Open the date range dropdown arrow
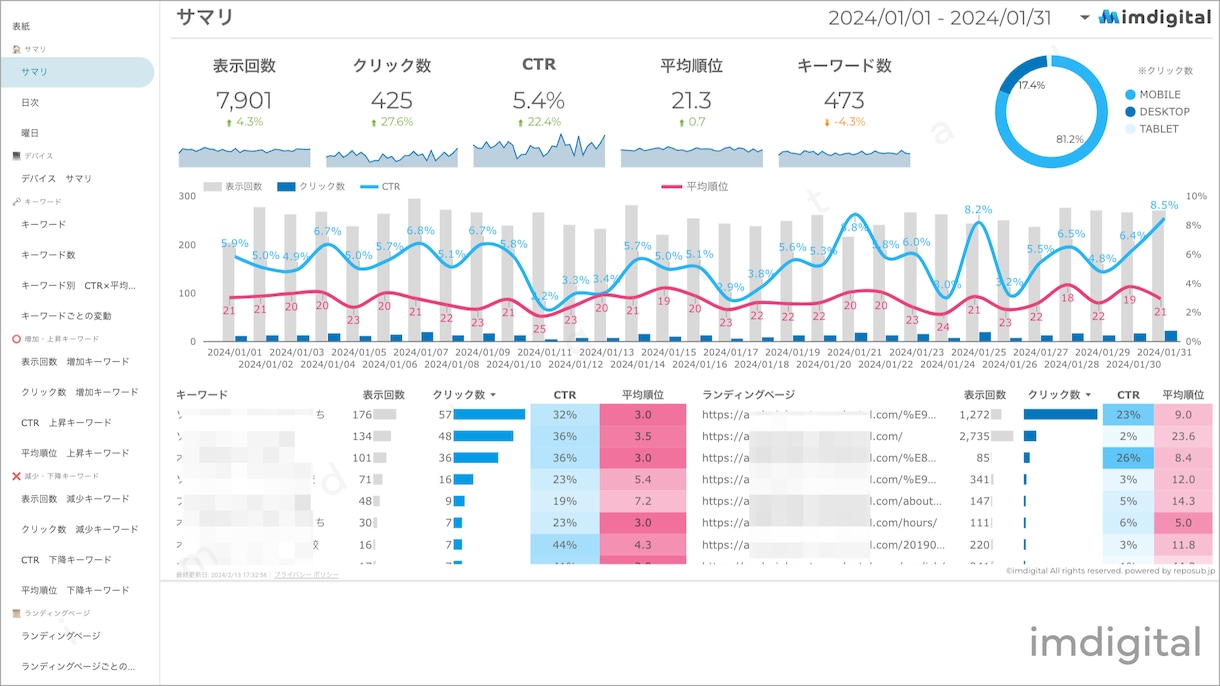This screenshot has height=686, width=1220. tap(1084, 17)
